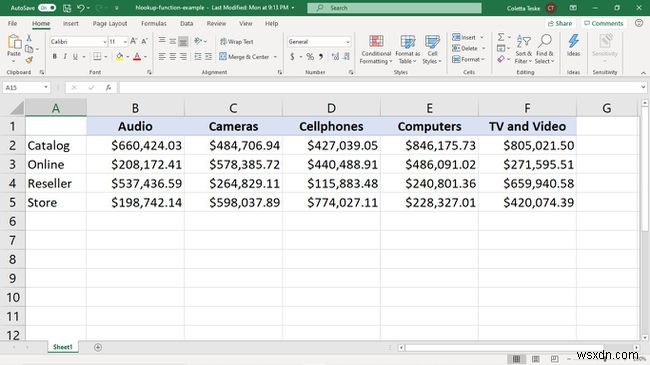
Task: Apply Accounting Number Format dollar icon
Action: (292, 56)
